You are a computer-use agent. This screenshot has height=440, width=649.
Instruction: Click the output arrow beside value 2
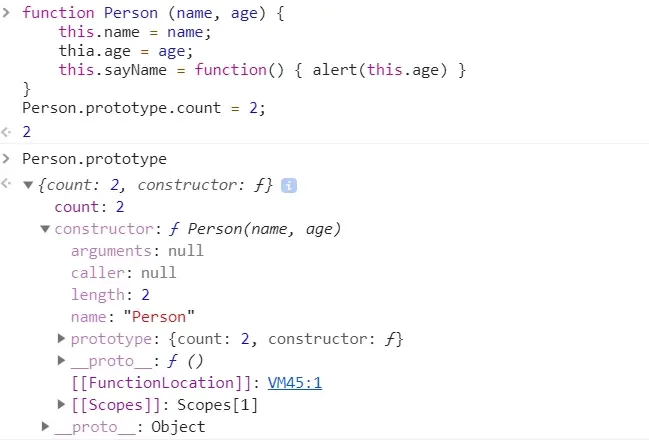tap(6, 132)
